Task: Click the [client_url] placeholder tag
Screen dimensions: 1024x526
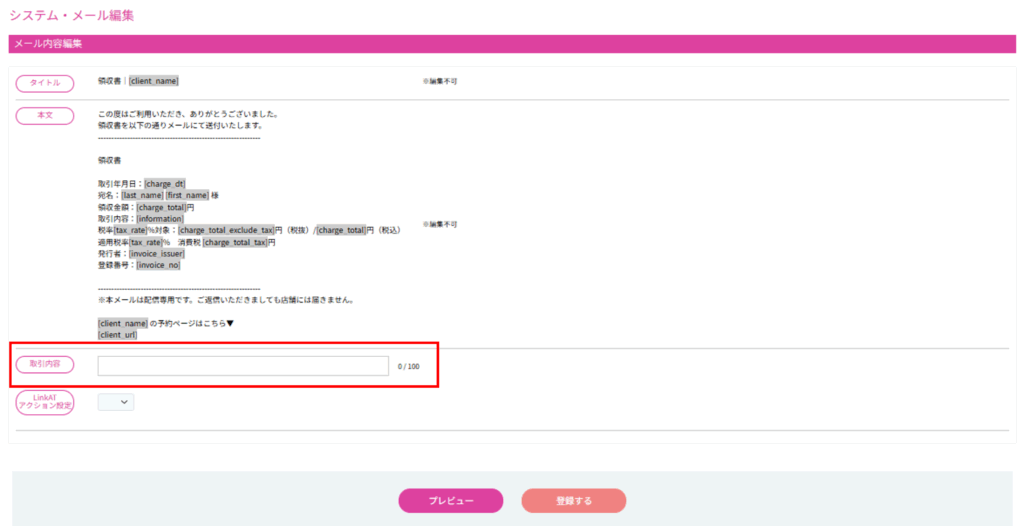Action: click(x=117, y=335)
